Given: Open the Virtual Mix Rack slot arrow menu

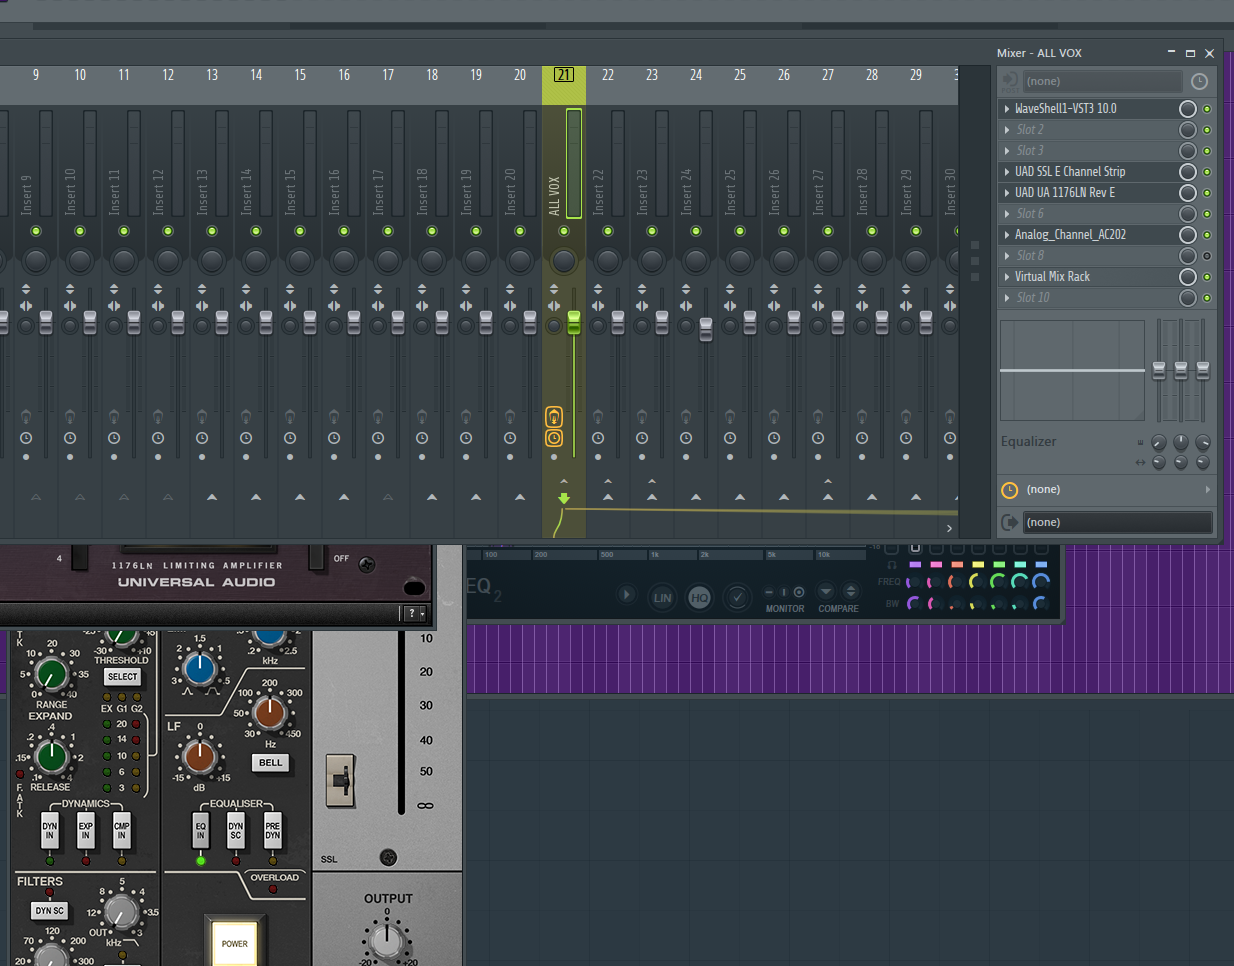Looking at the screenshot, I should (1007, 276).
